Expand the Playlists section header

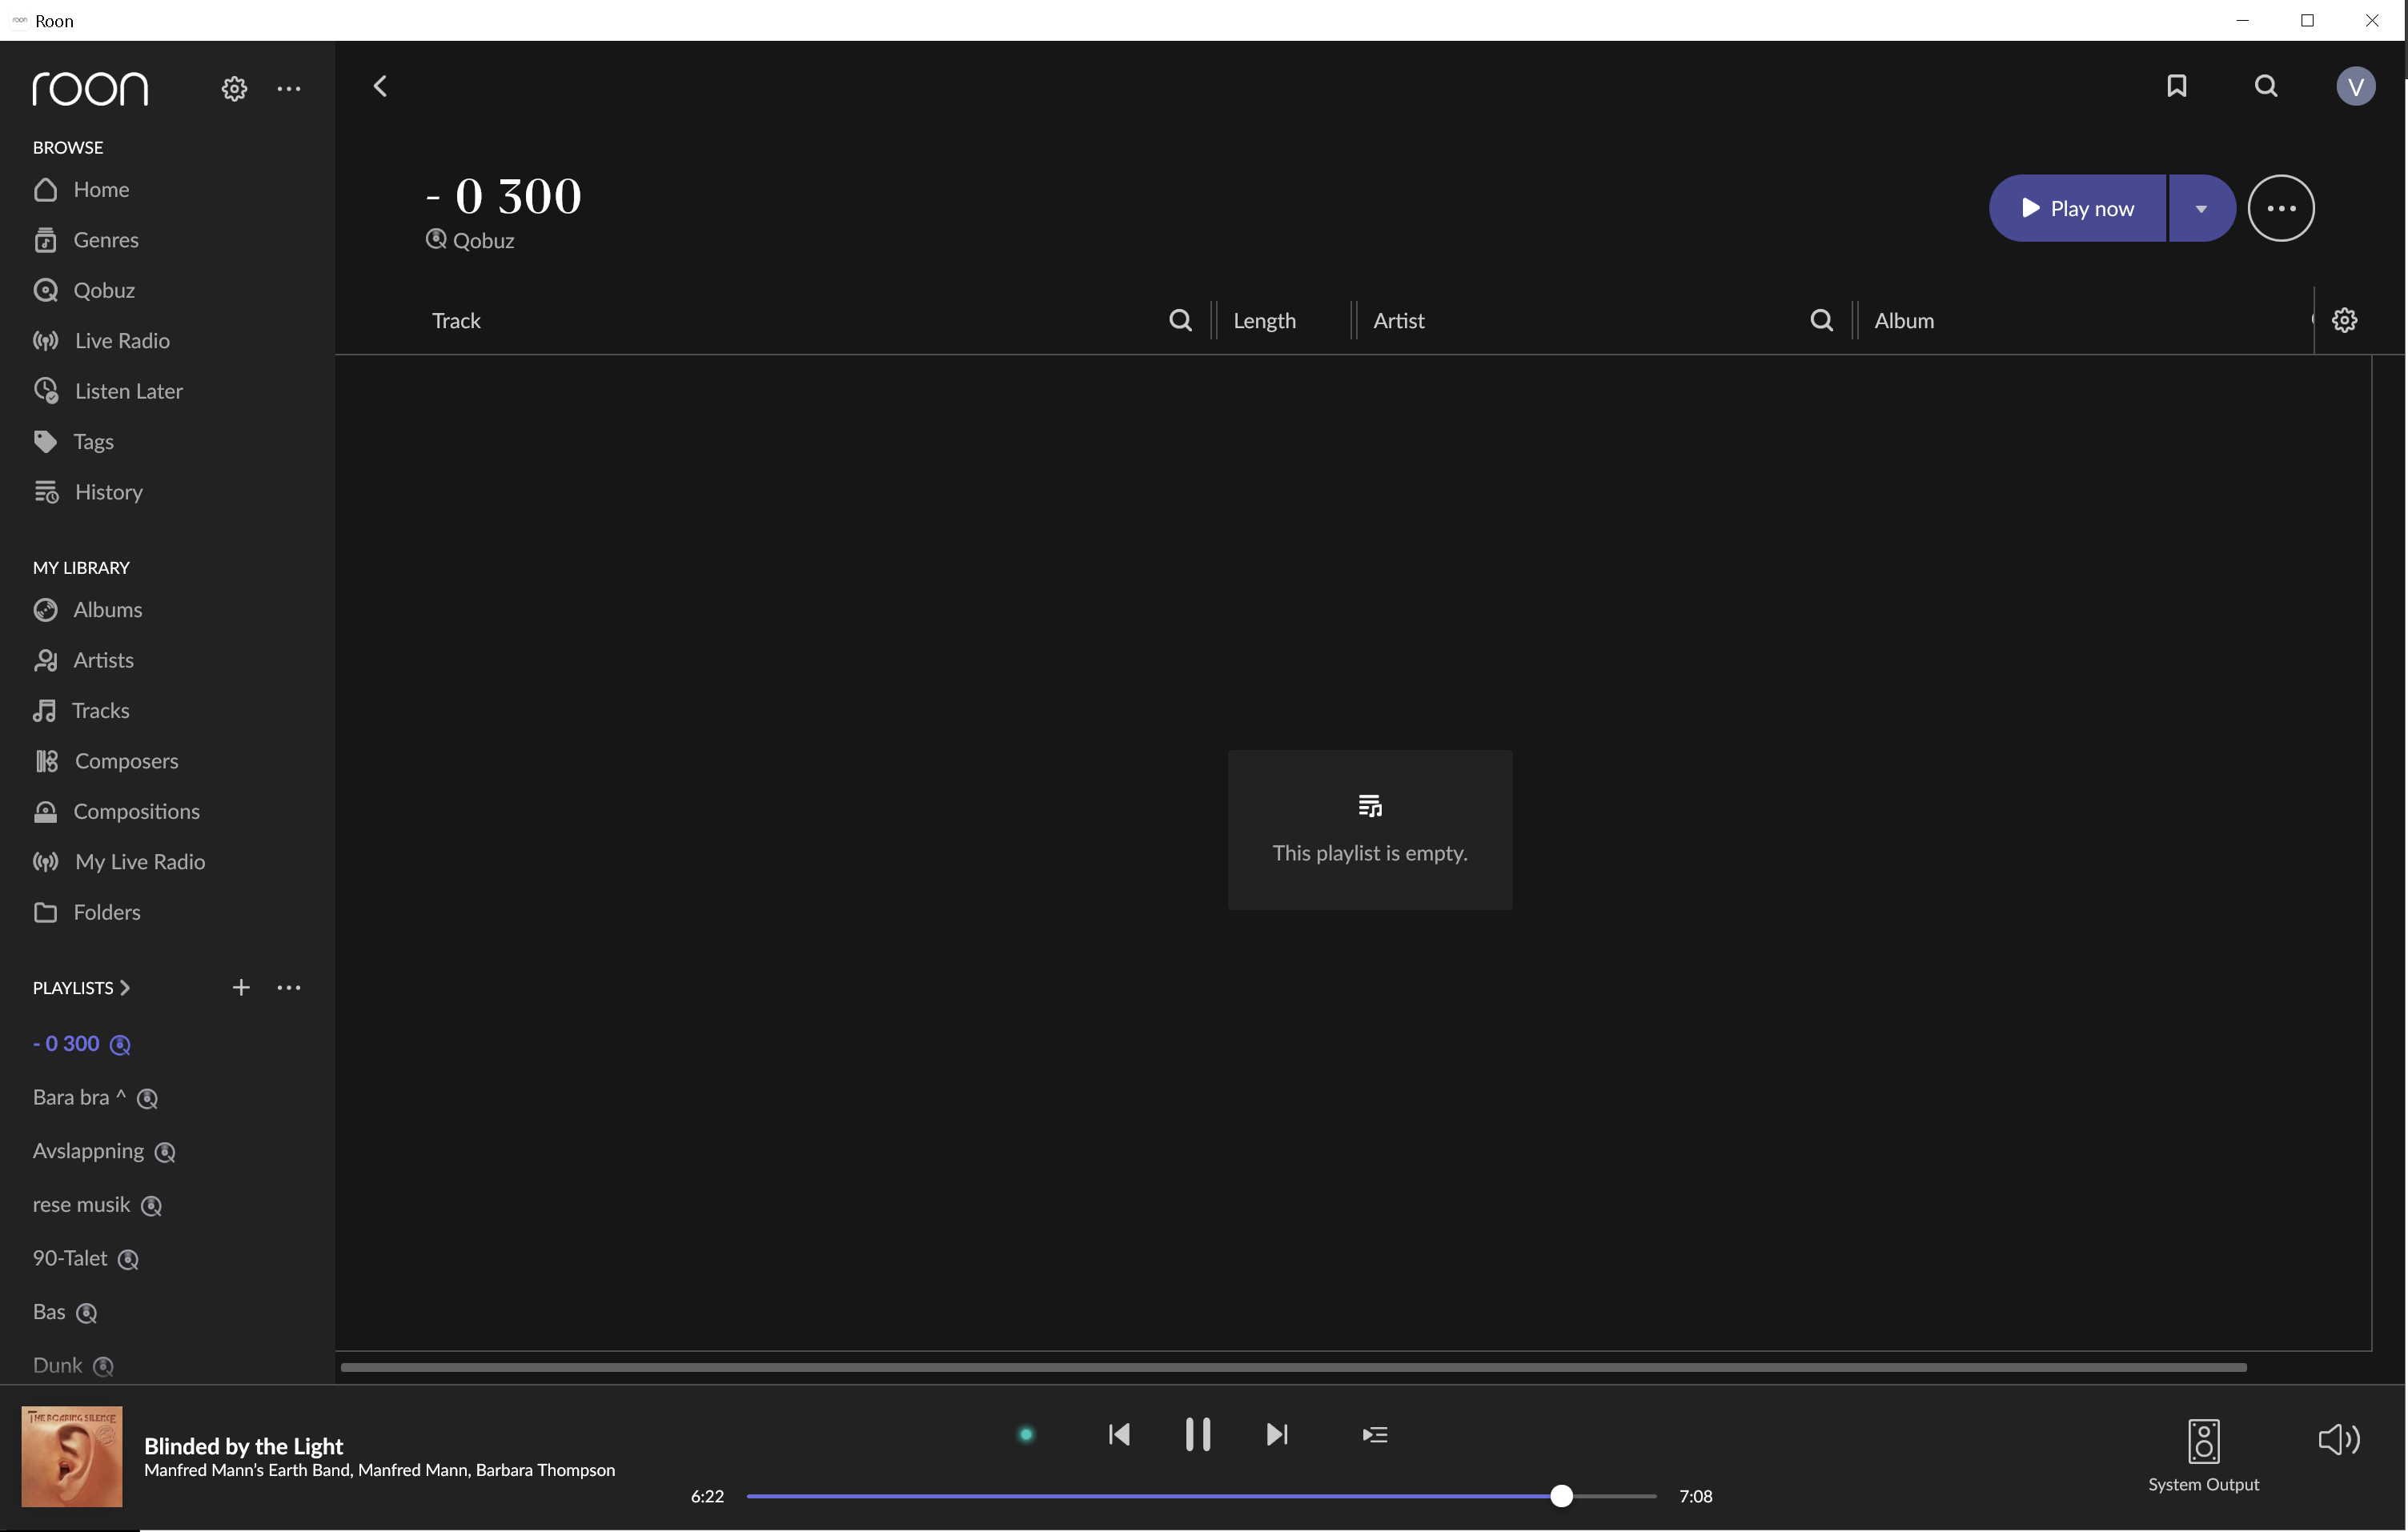(x=82, y=988)
